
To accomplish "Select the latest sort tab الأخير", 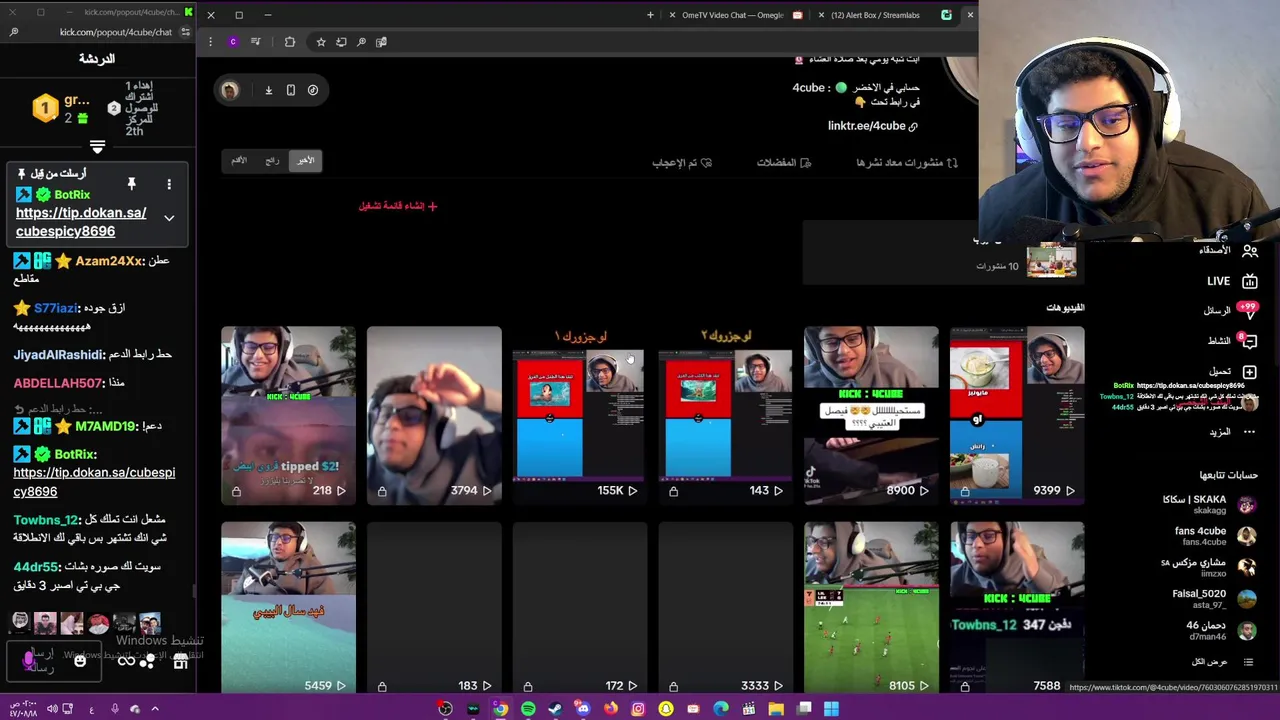I will 306,160.
